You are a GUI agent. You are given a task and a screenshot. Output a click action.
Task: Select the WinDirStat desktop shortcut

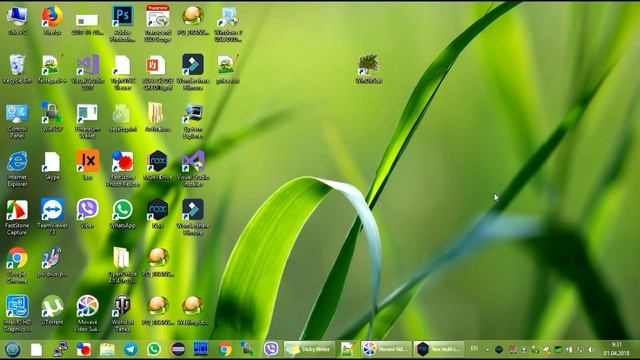coord(369,69)
